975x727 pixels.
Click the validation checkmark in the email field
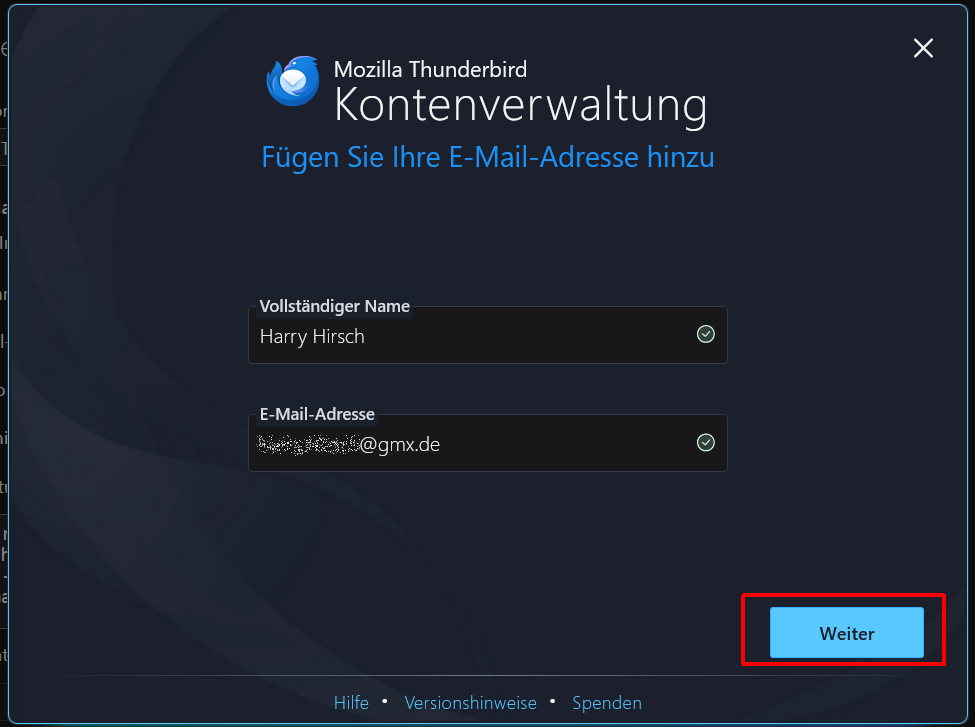click(x=705, y=443)
